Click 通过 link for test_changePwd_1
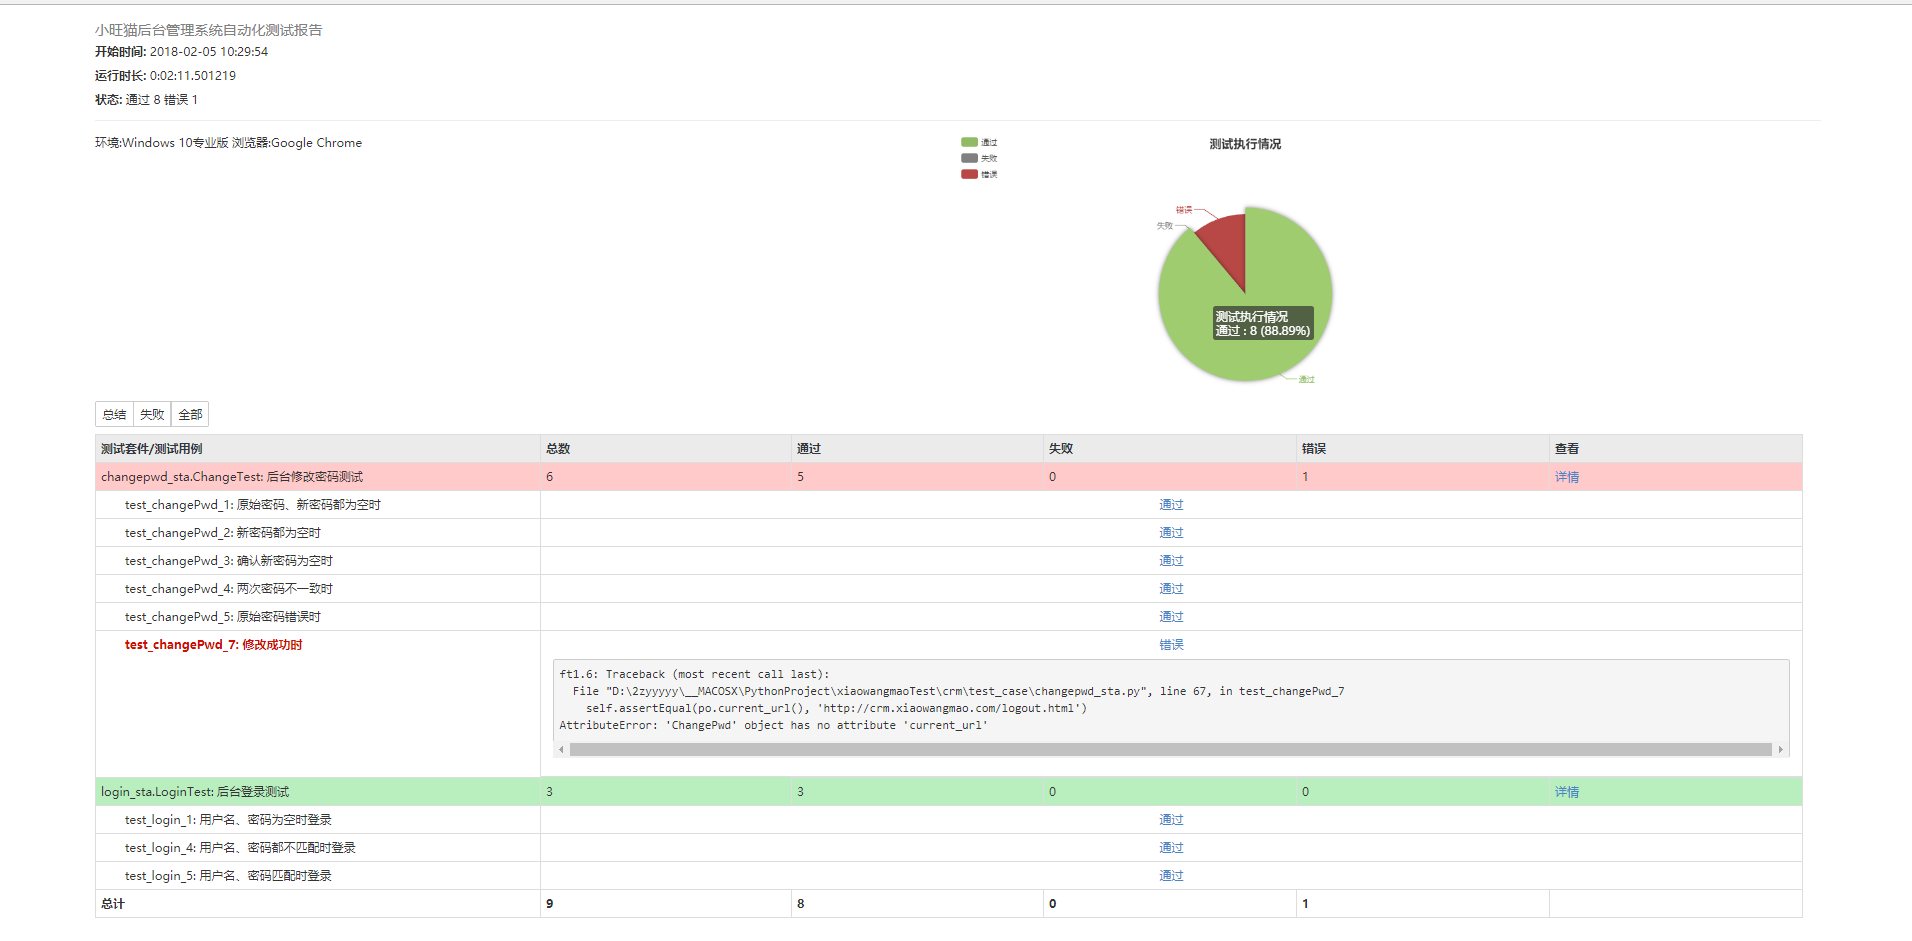1912x941 pixels. (x=1171, y=505)
